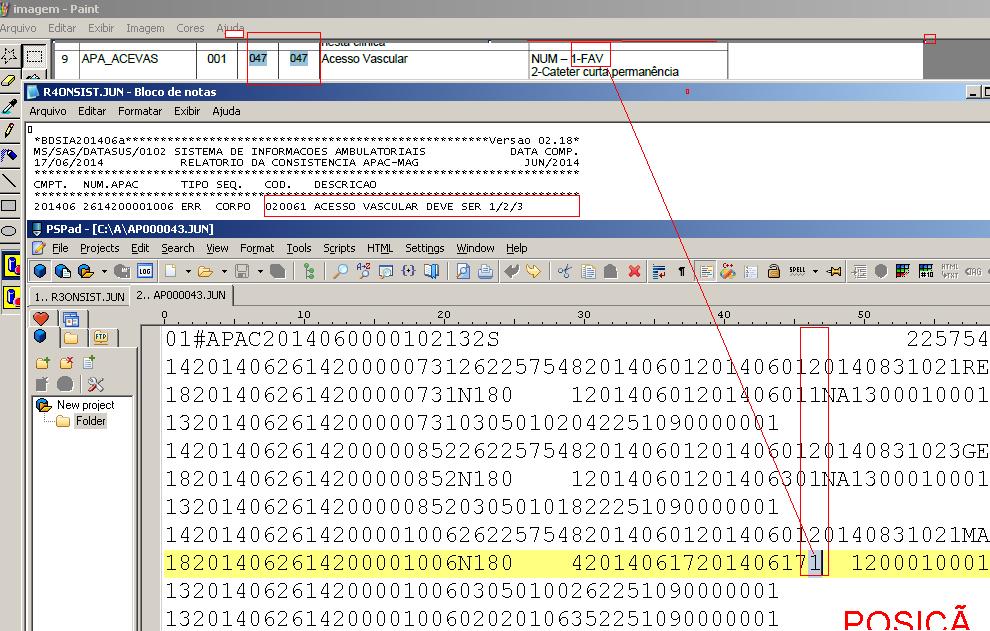990x631 pixels.
Task: Open Formatar menu in Bloco de notas
Action: (x=140, y=111)
